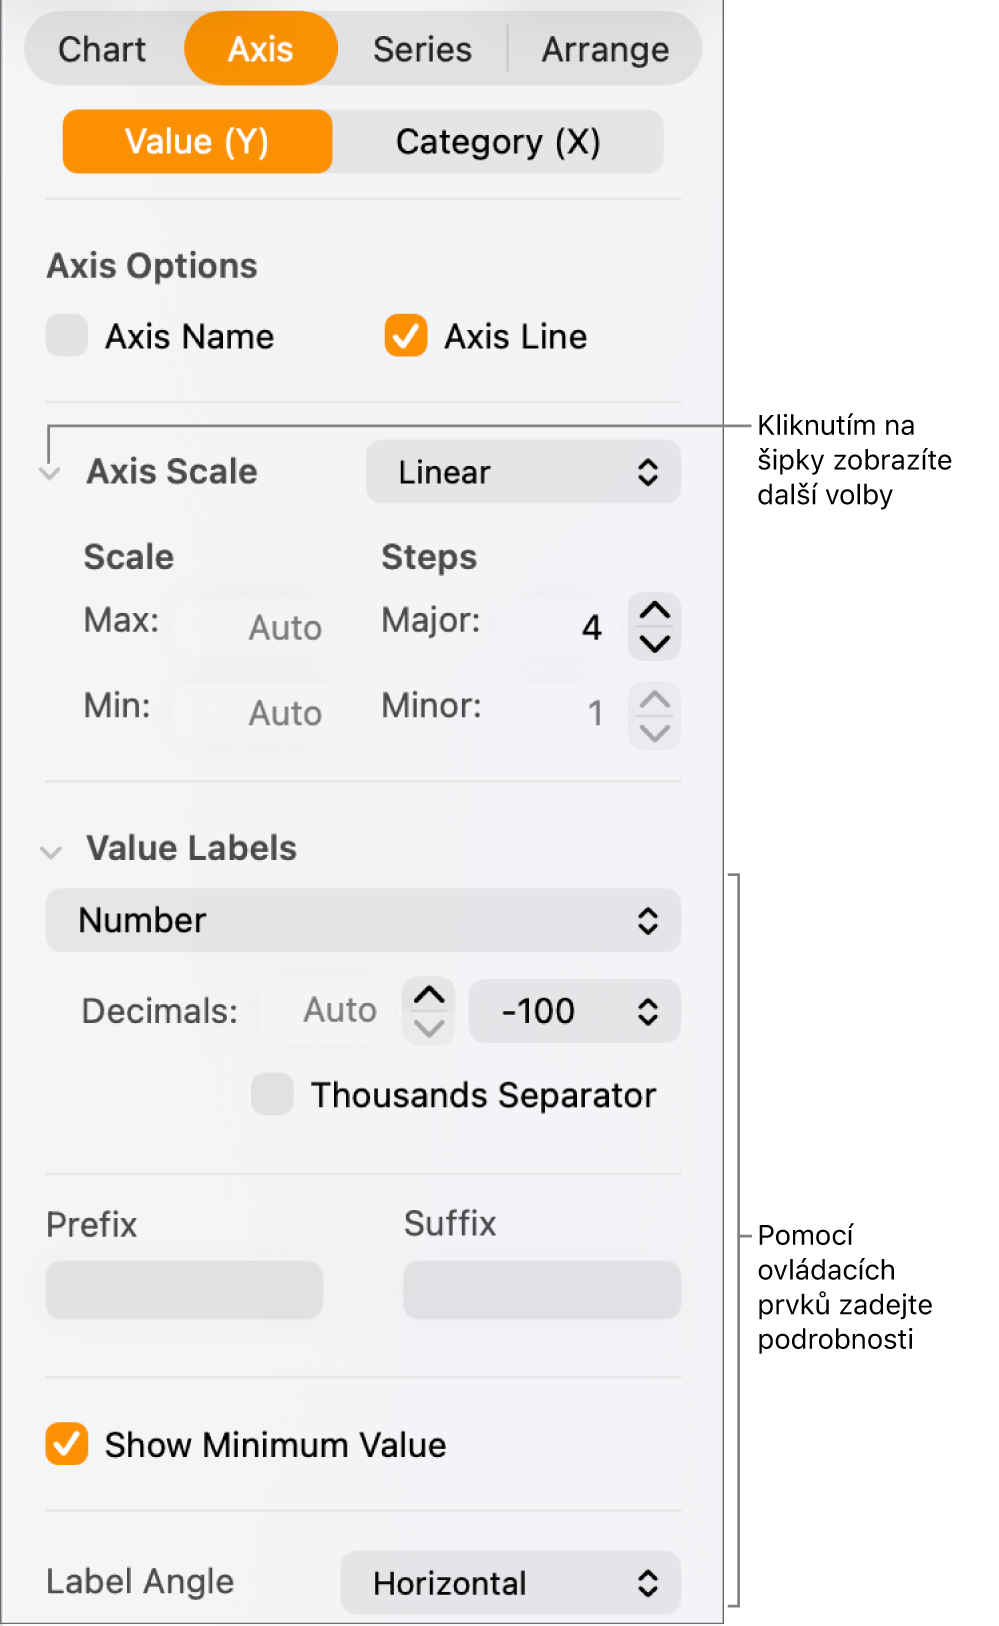The width and height of the screenshot is (999, 1626).
Task: Disable Show Minimum Value checkbox
Action: [67, 1444]
